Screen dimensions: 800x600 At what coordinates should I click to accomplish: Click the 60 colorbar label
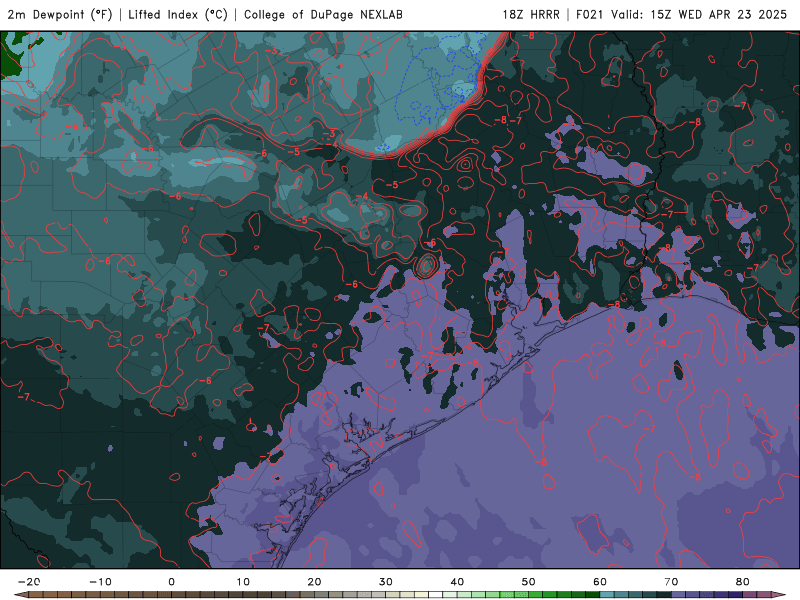tap(600, 582)
